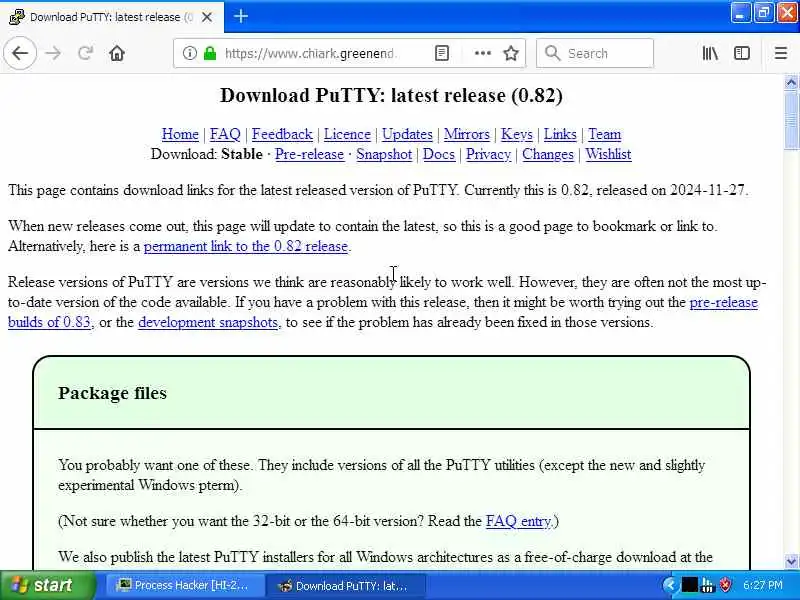
Task: Click the network activity tray icon
Action: click(708, 585)
